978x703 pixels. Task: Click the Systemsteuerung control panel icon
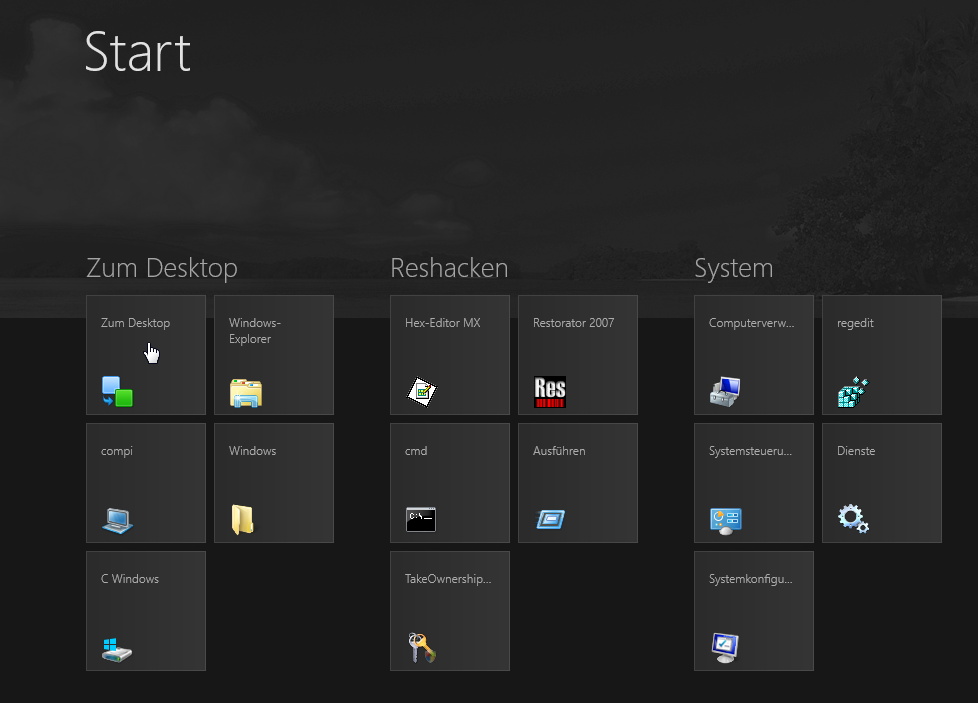(x=725, y=521)
